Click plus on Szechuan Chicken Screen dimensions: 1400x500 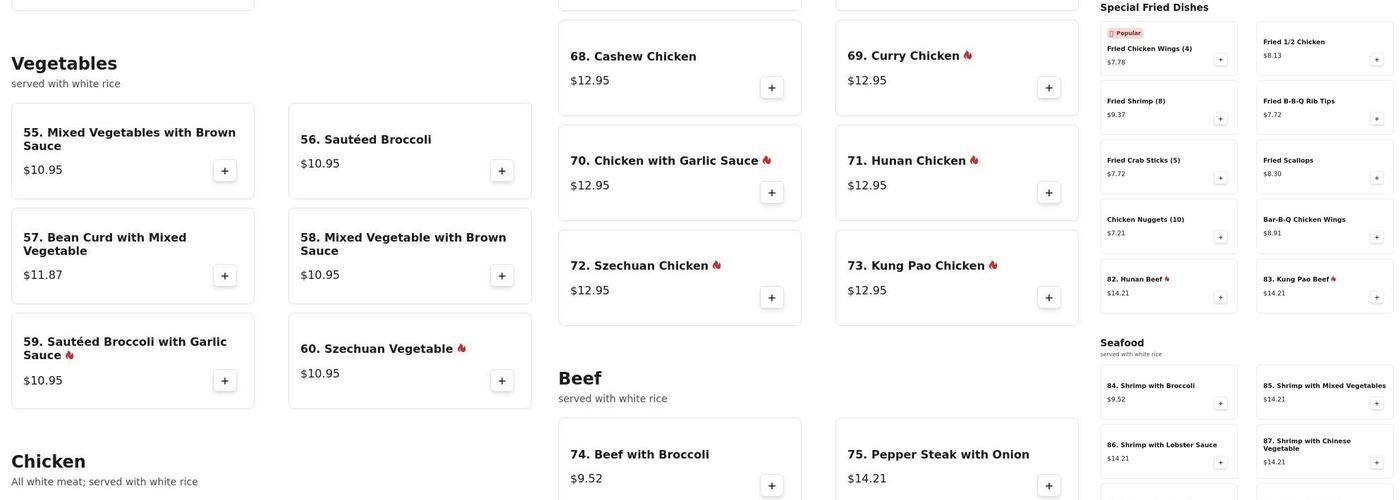(x=772, y=298)
